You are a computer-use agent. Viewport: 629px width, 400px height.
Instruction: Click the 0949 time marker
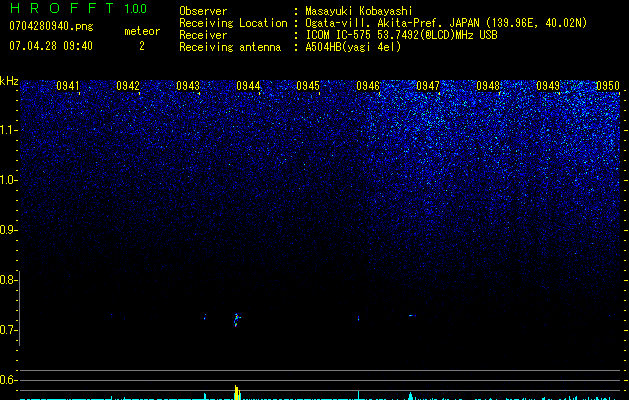pyautogui.click(x=548, y=86)
